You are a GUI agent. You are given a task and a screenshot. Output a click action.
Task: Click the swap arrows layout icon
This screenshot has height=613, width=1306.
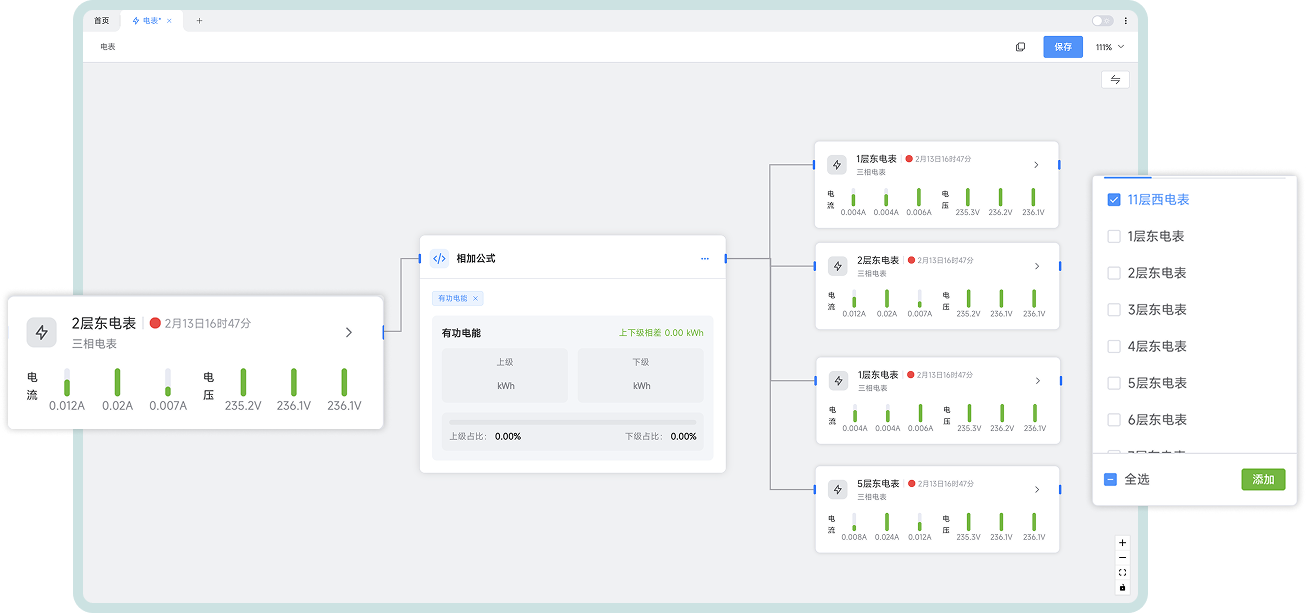pos(1115,80)
